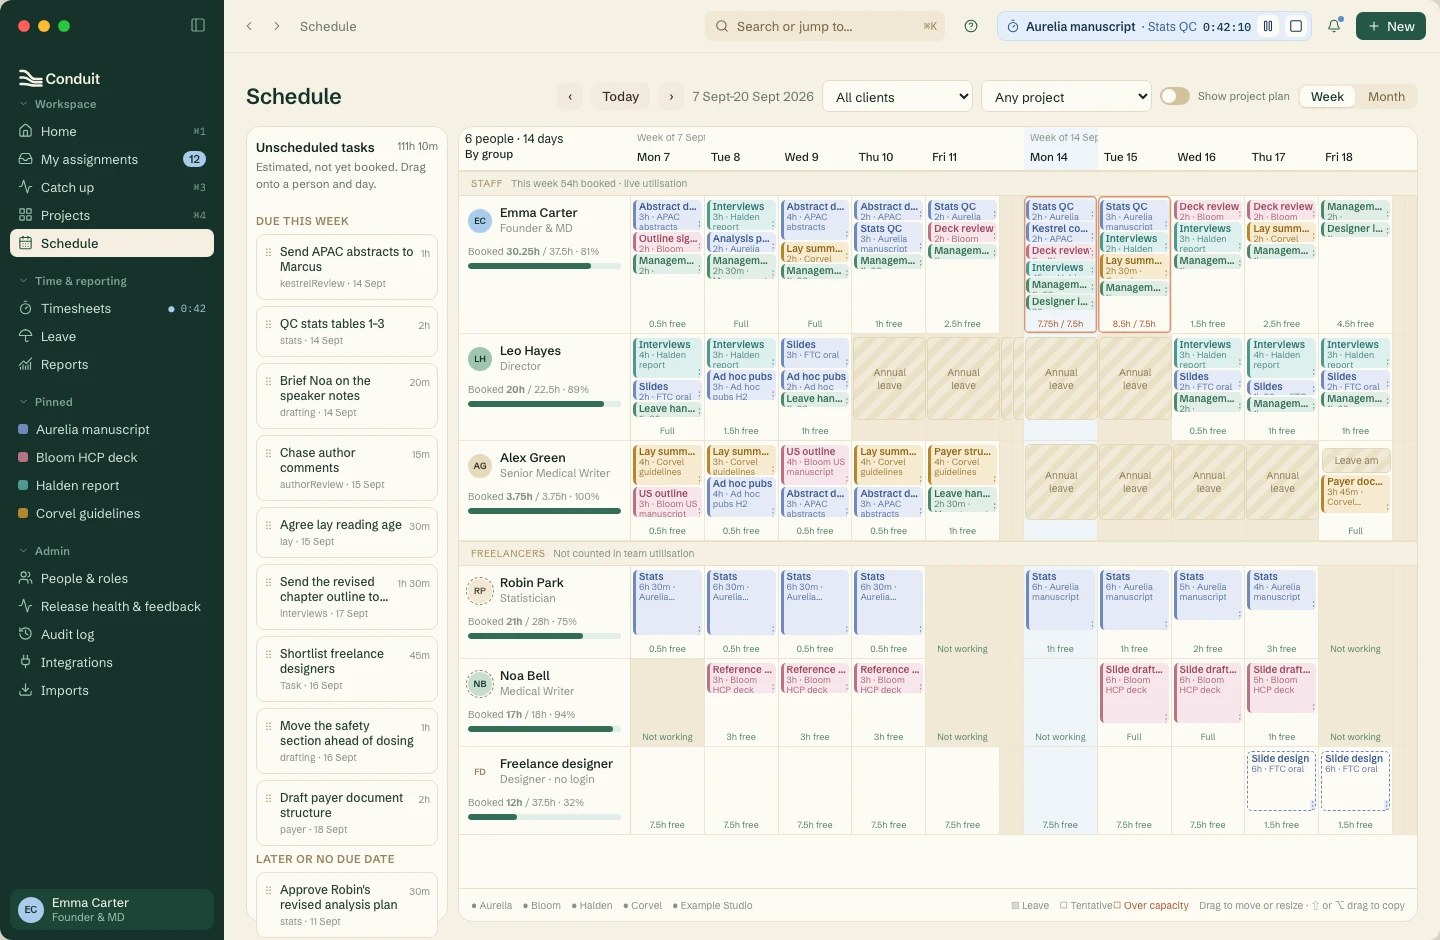Collapse the Pinned section
Screen dimensions: 1440x940
(x=46, y=402)
